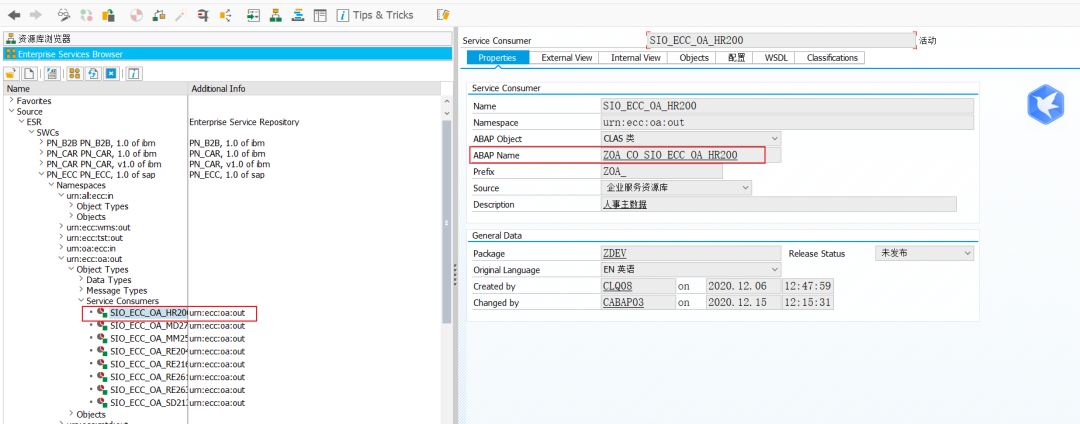Collapse the Namespaces node
This screenshot has width=1080, height=424.
50,186
